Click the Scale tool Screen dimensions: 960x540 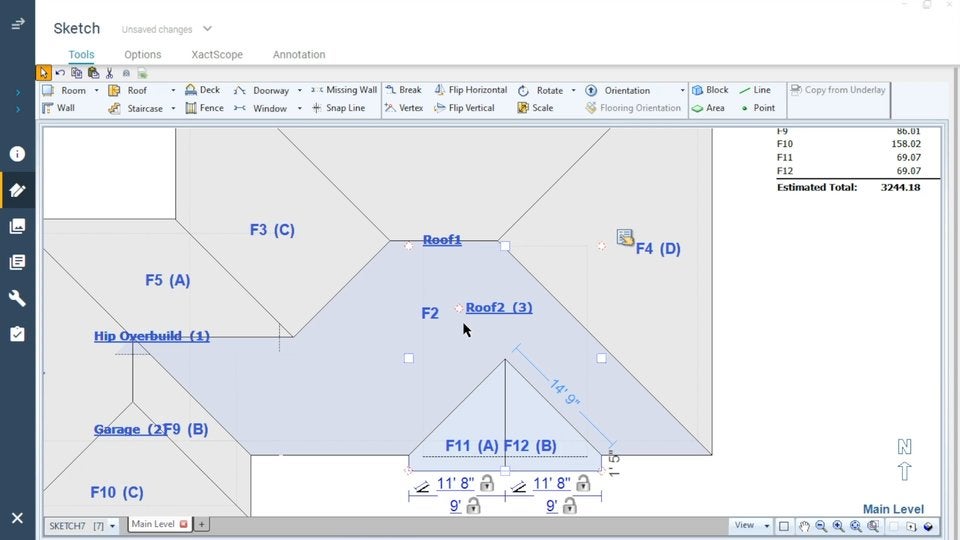click(536, 108)
